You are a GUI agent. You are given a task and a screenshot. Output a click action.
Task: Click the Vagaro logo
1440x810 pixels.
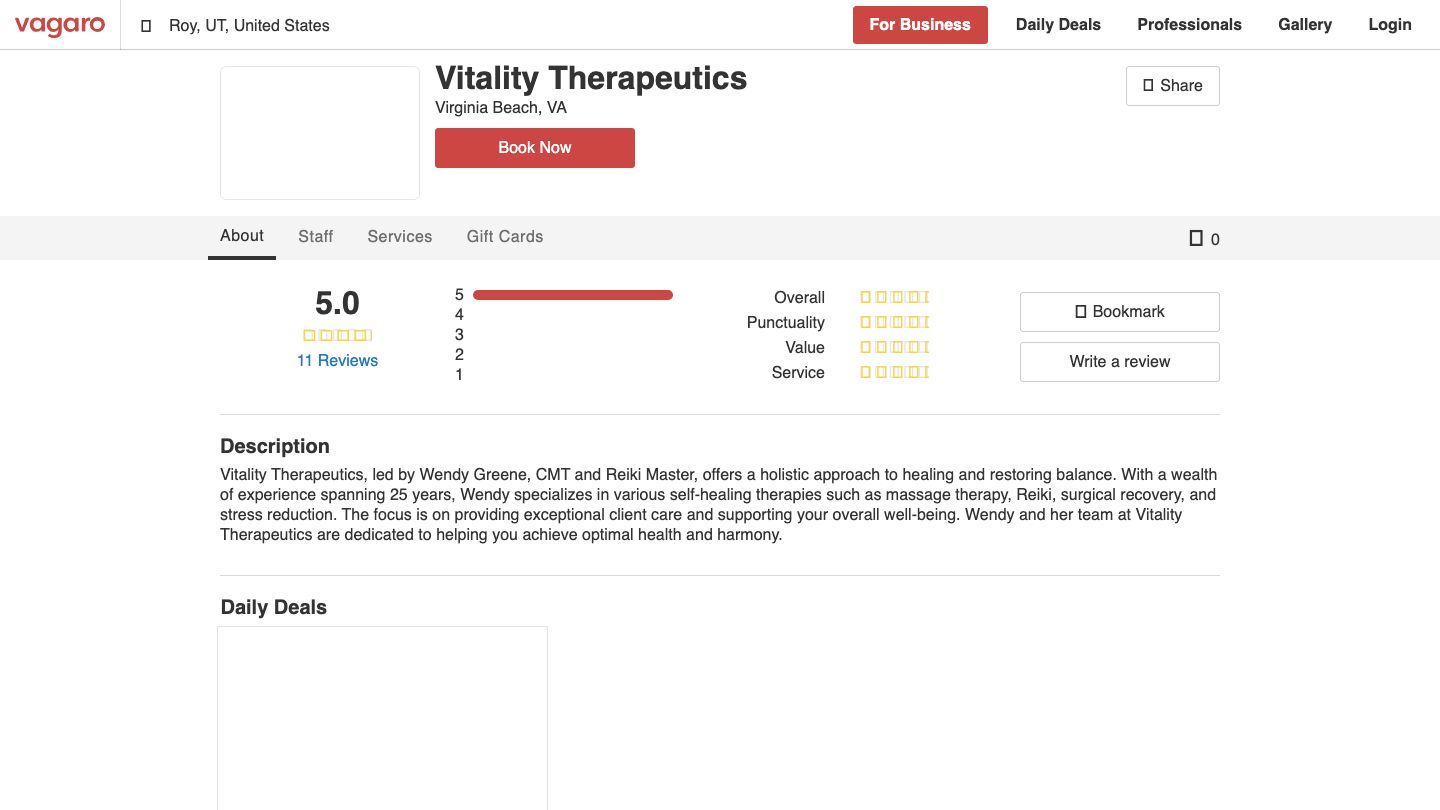[60, 26]
